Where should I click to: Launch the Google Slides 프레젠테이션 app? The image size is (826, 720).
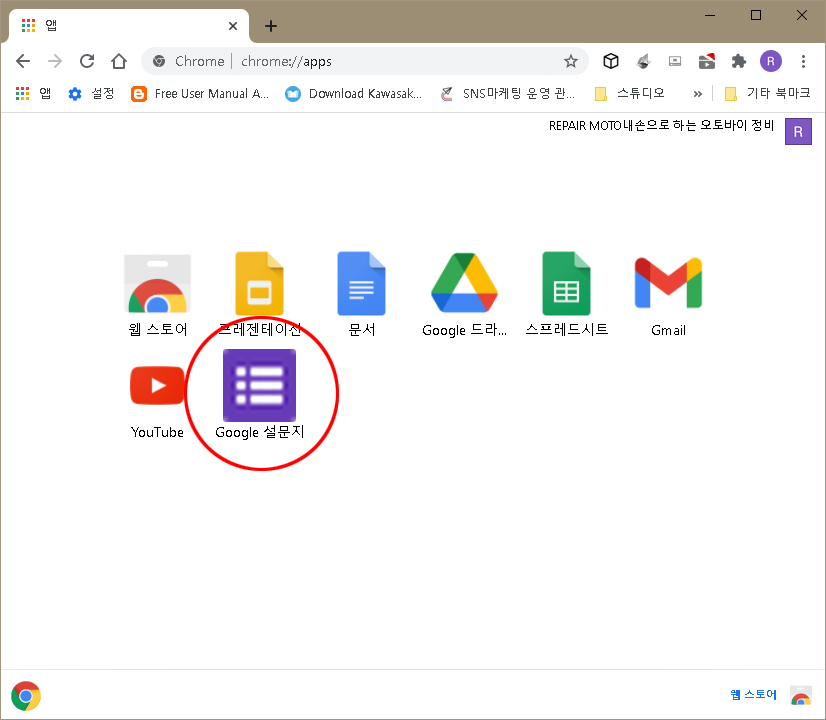pos(259,284)
